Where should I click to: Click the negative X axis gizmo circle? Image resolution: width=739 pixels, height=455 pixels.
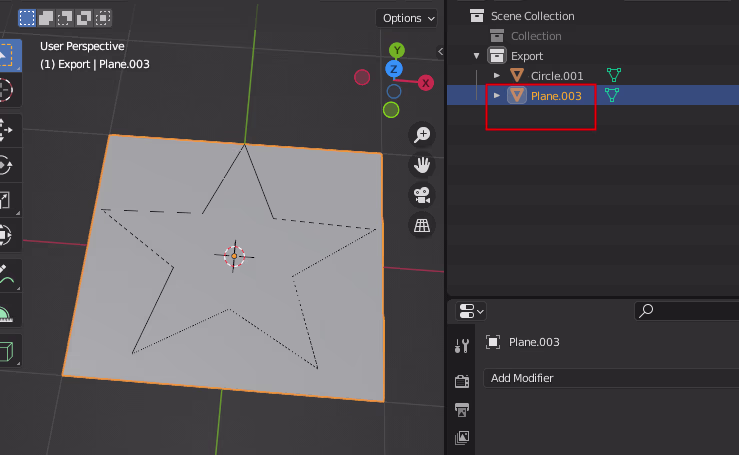coord(362,77)
